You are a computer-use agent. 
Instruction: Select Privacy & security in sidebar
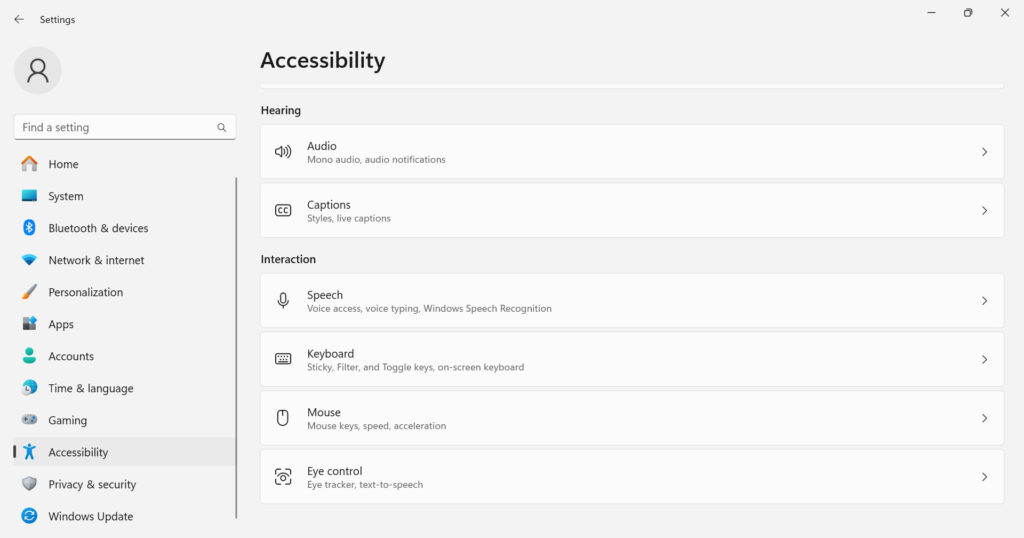point(91,484)
